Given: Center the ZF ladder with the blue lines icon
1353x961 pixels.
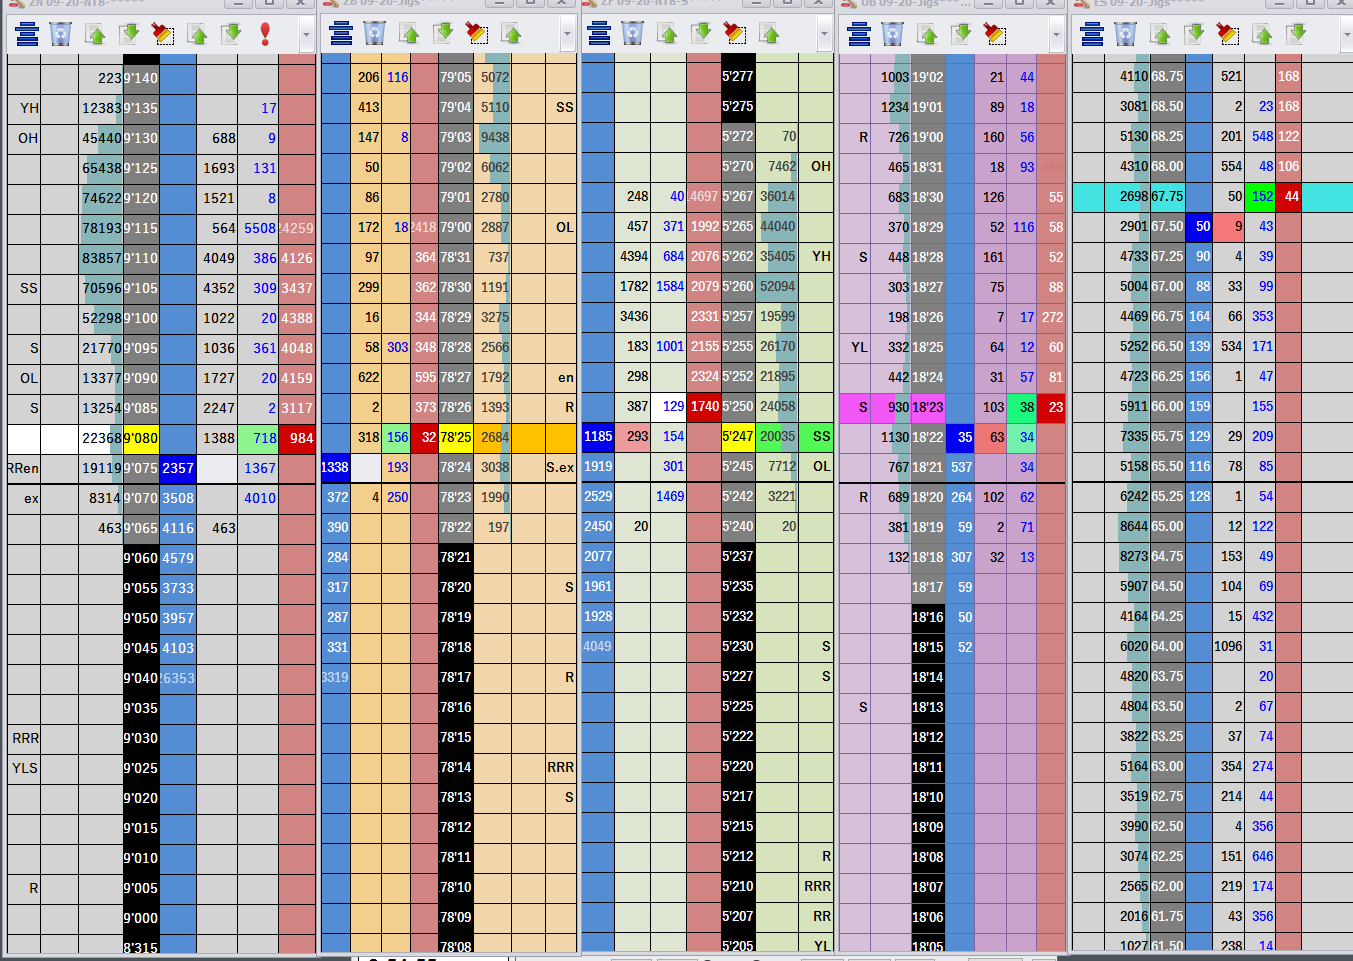Looking at the screenshot, I should [599, 35].
